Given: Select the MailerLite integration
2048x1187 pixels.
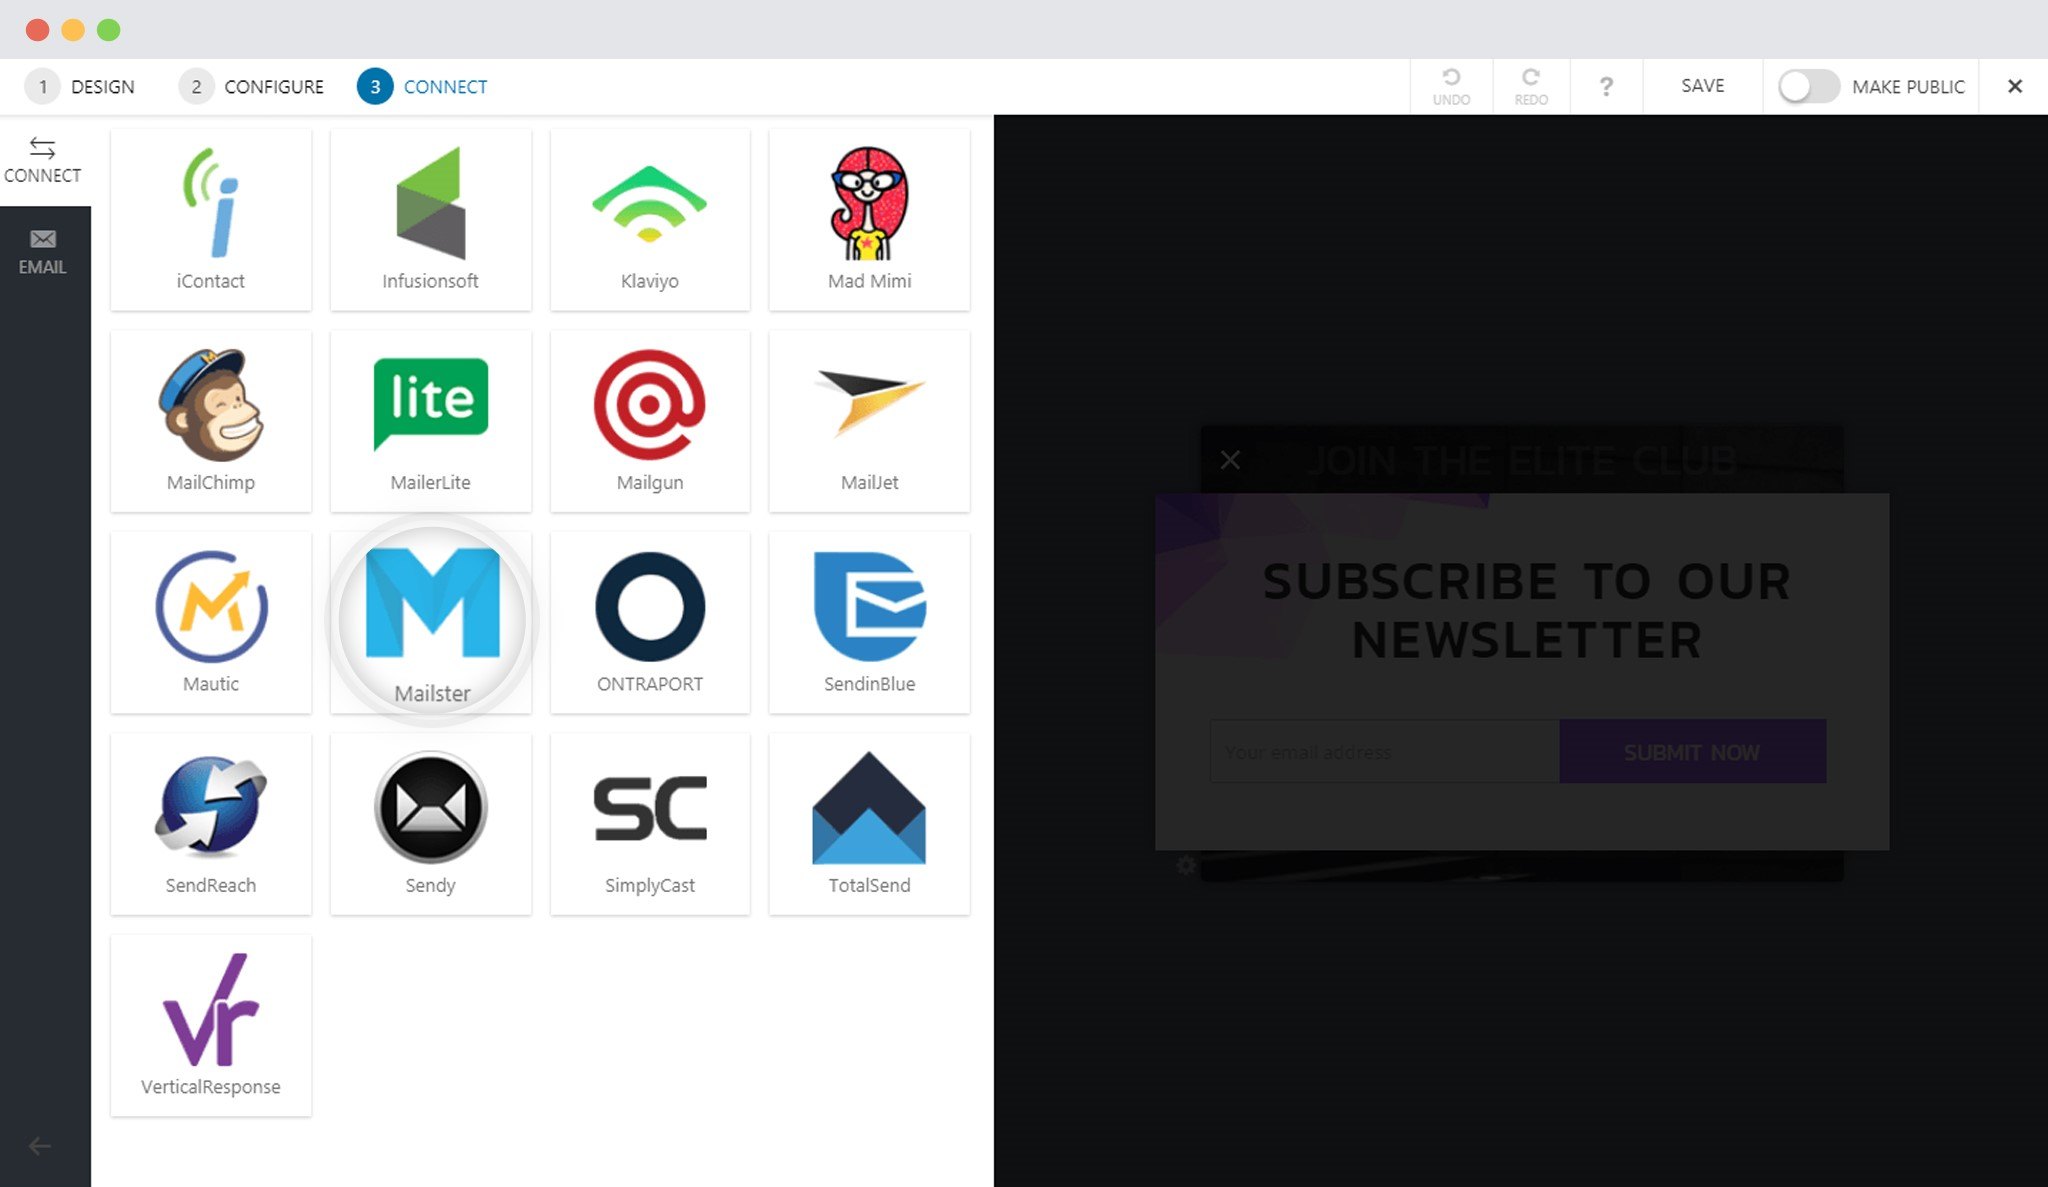Looking at the screenshot, I should point(431,421).
